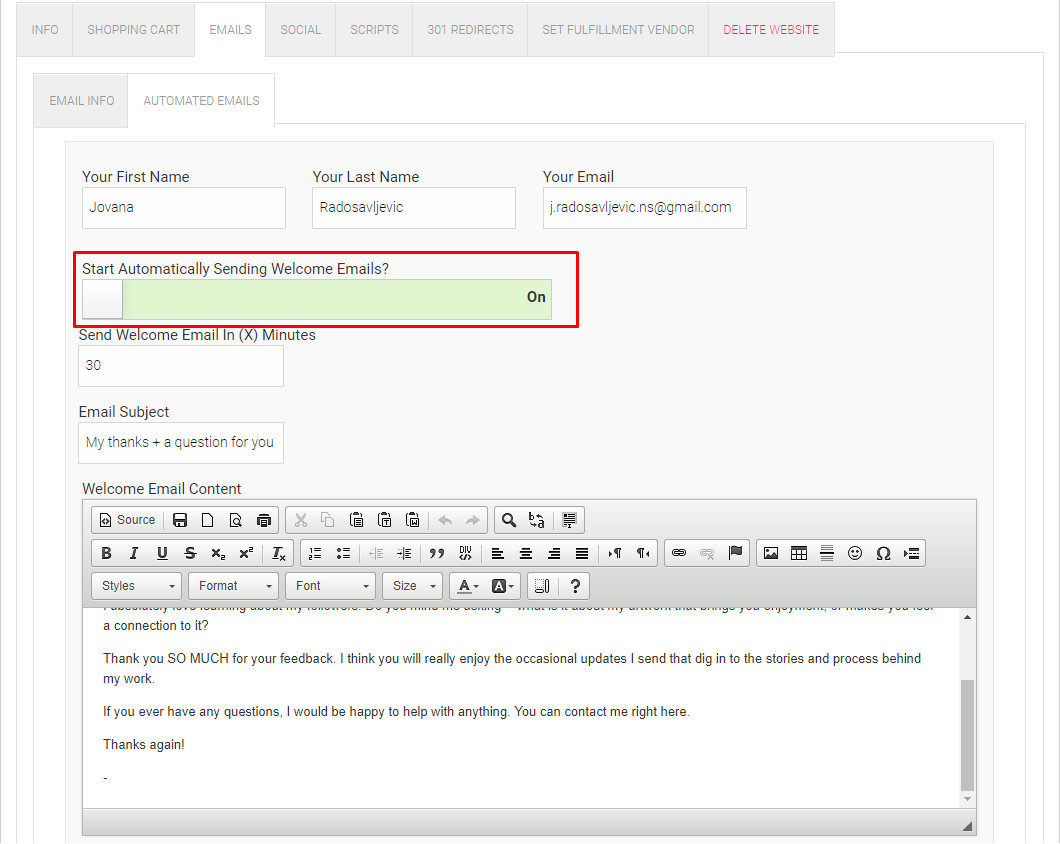
Task: Open the smiley emoticon picker
Action: tap(855, 553)
